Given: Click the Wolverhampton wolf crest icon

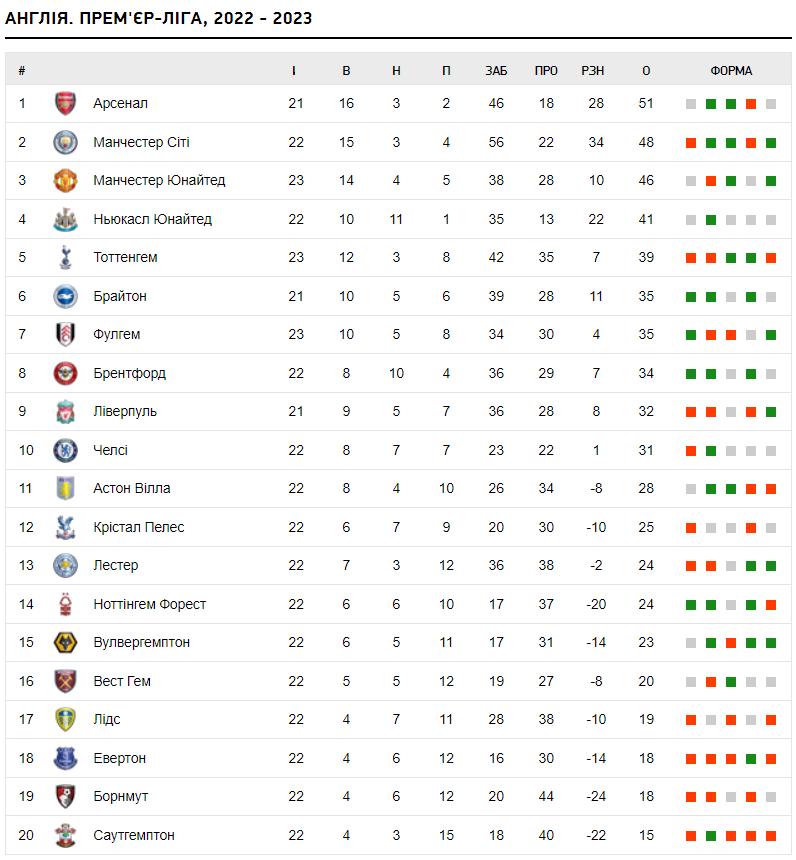Looking at the screenshot, I should [65, 642].
